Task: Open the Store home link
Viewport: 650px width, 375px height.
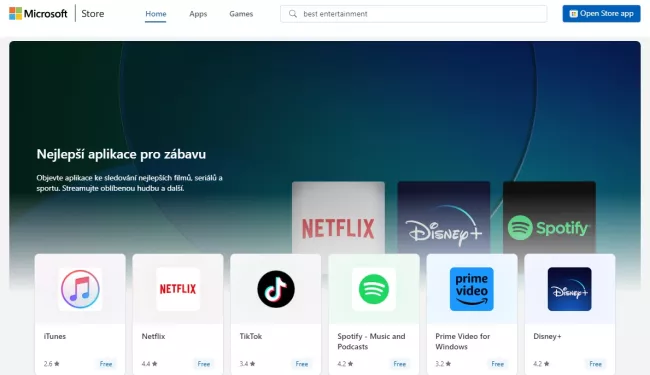Action: tap(92, 14)
